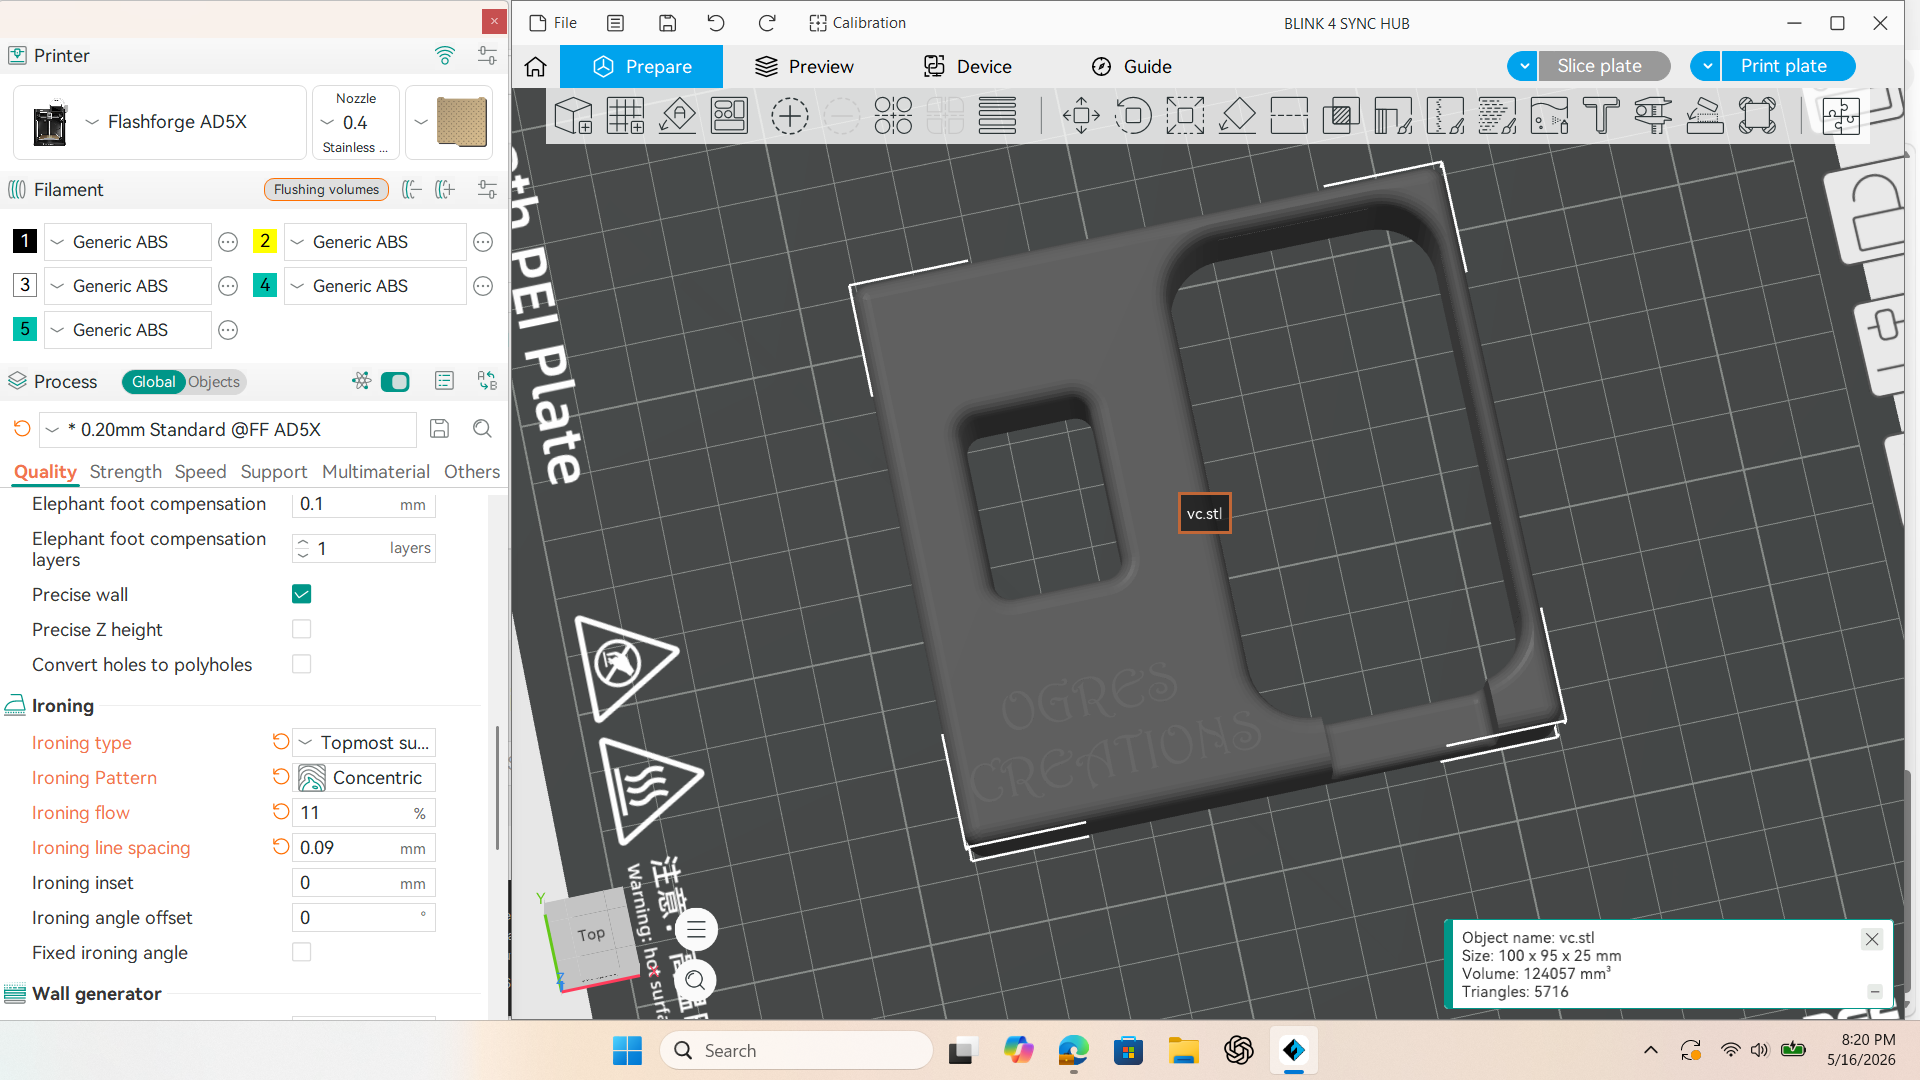The height and width of the screenshot is (1080, 1920).
Task: Open the Strength settings tab
Action: point(126,472)
